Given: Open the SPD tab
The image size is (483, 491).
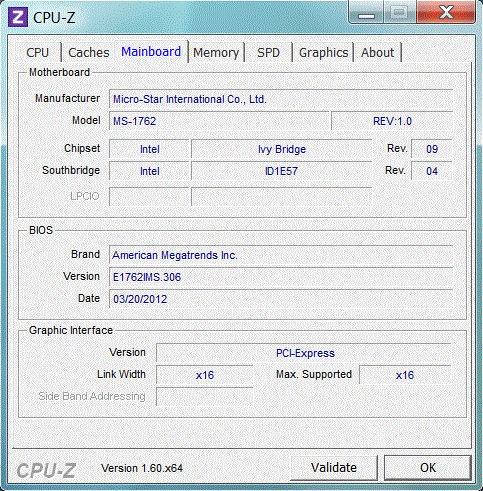Looking at the screenshot, I should coord(268,53).
